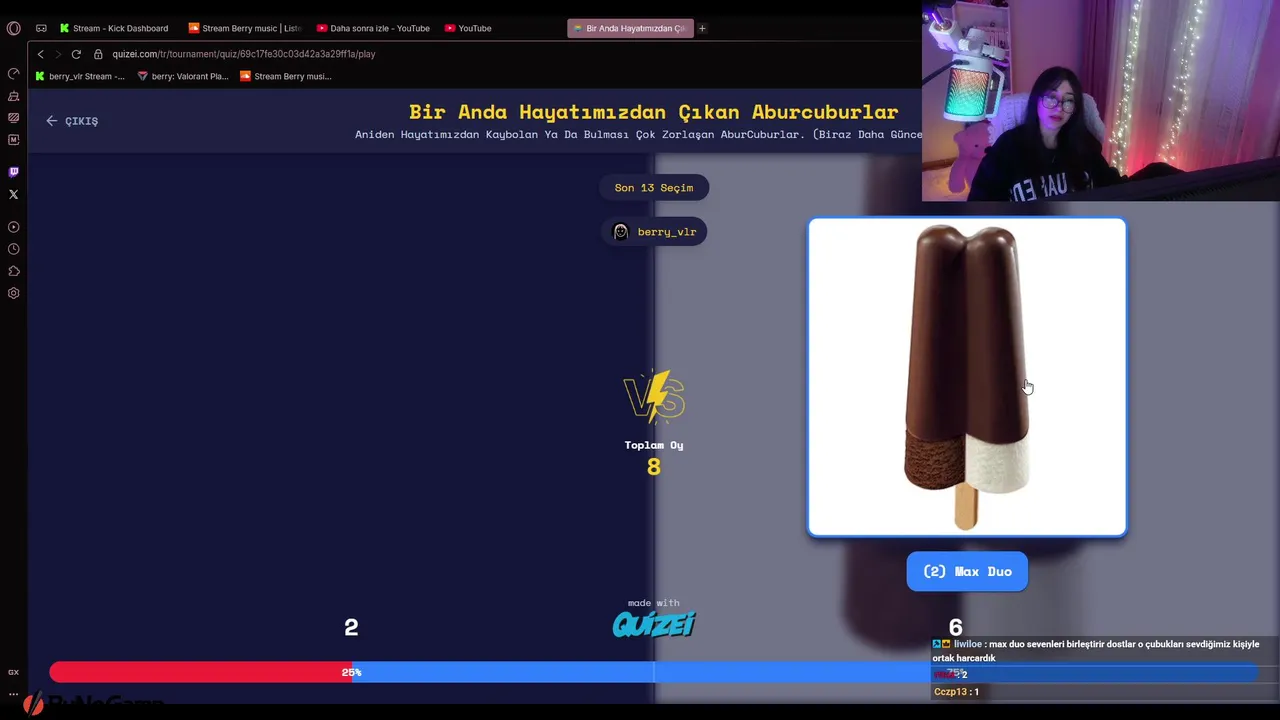
Task: Click the left vote count 2
Action: click(351, 627)
